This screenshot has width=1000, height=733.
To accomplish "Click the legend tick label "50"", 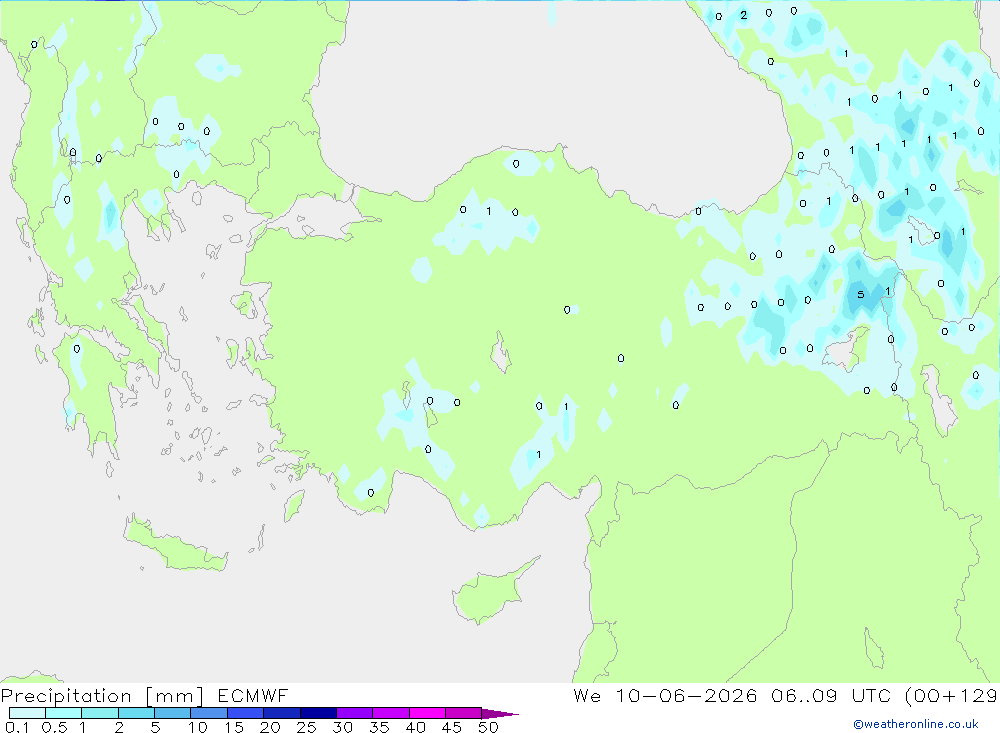I will pos(488,727).
